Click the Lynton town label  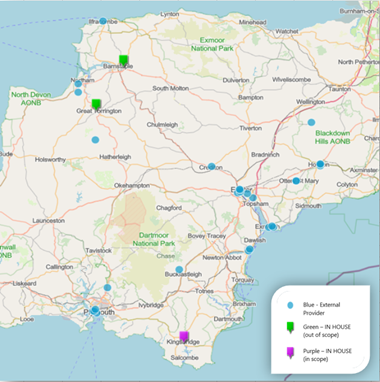170,14
